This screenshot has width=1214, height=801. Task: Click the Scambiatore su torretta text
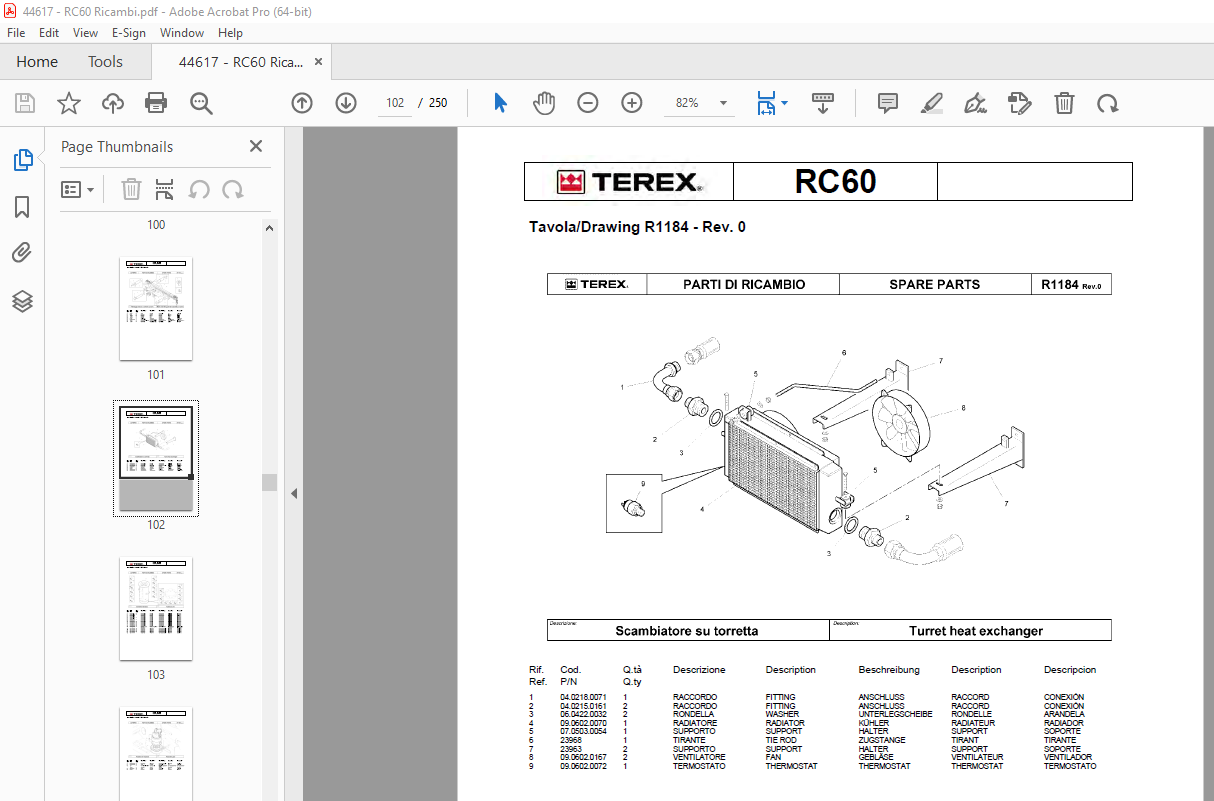tap(687, 631)
